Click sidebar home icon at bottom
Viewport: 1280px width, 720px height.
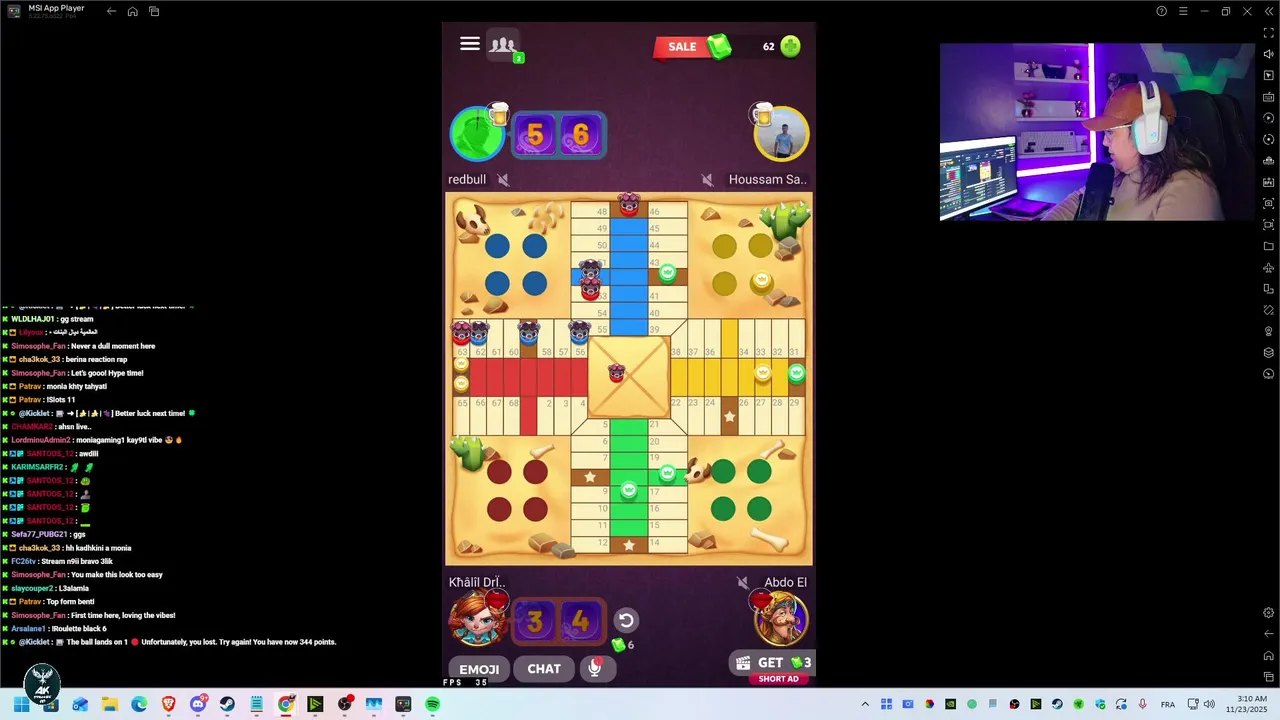pos(1268,655)
